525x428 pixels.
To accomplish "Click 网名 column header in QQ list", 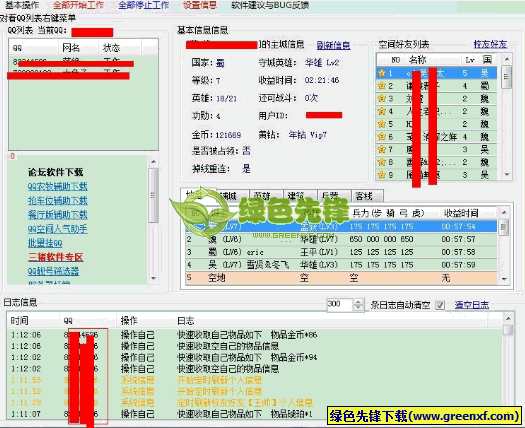I will [x=79, y=48].
